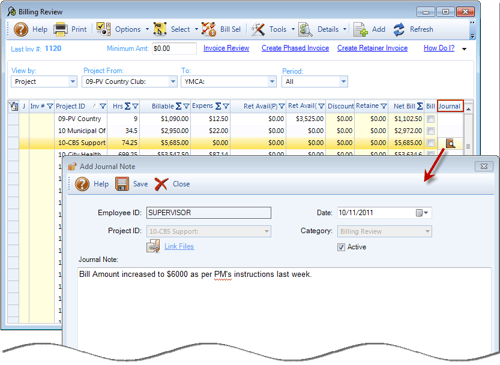
Task: Open the How Do I dropdown arrow
Action: [x=464, y=49]
